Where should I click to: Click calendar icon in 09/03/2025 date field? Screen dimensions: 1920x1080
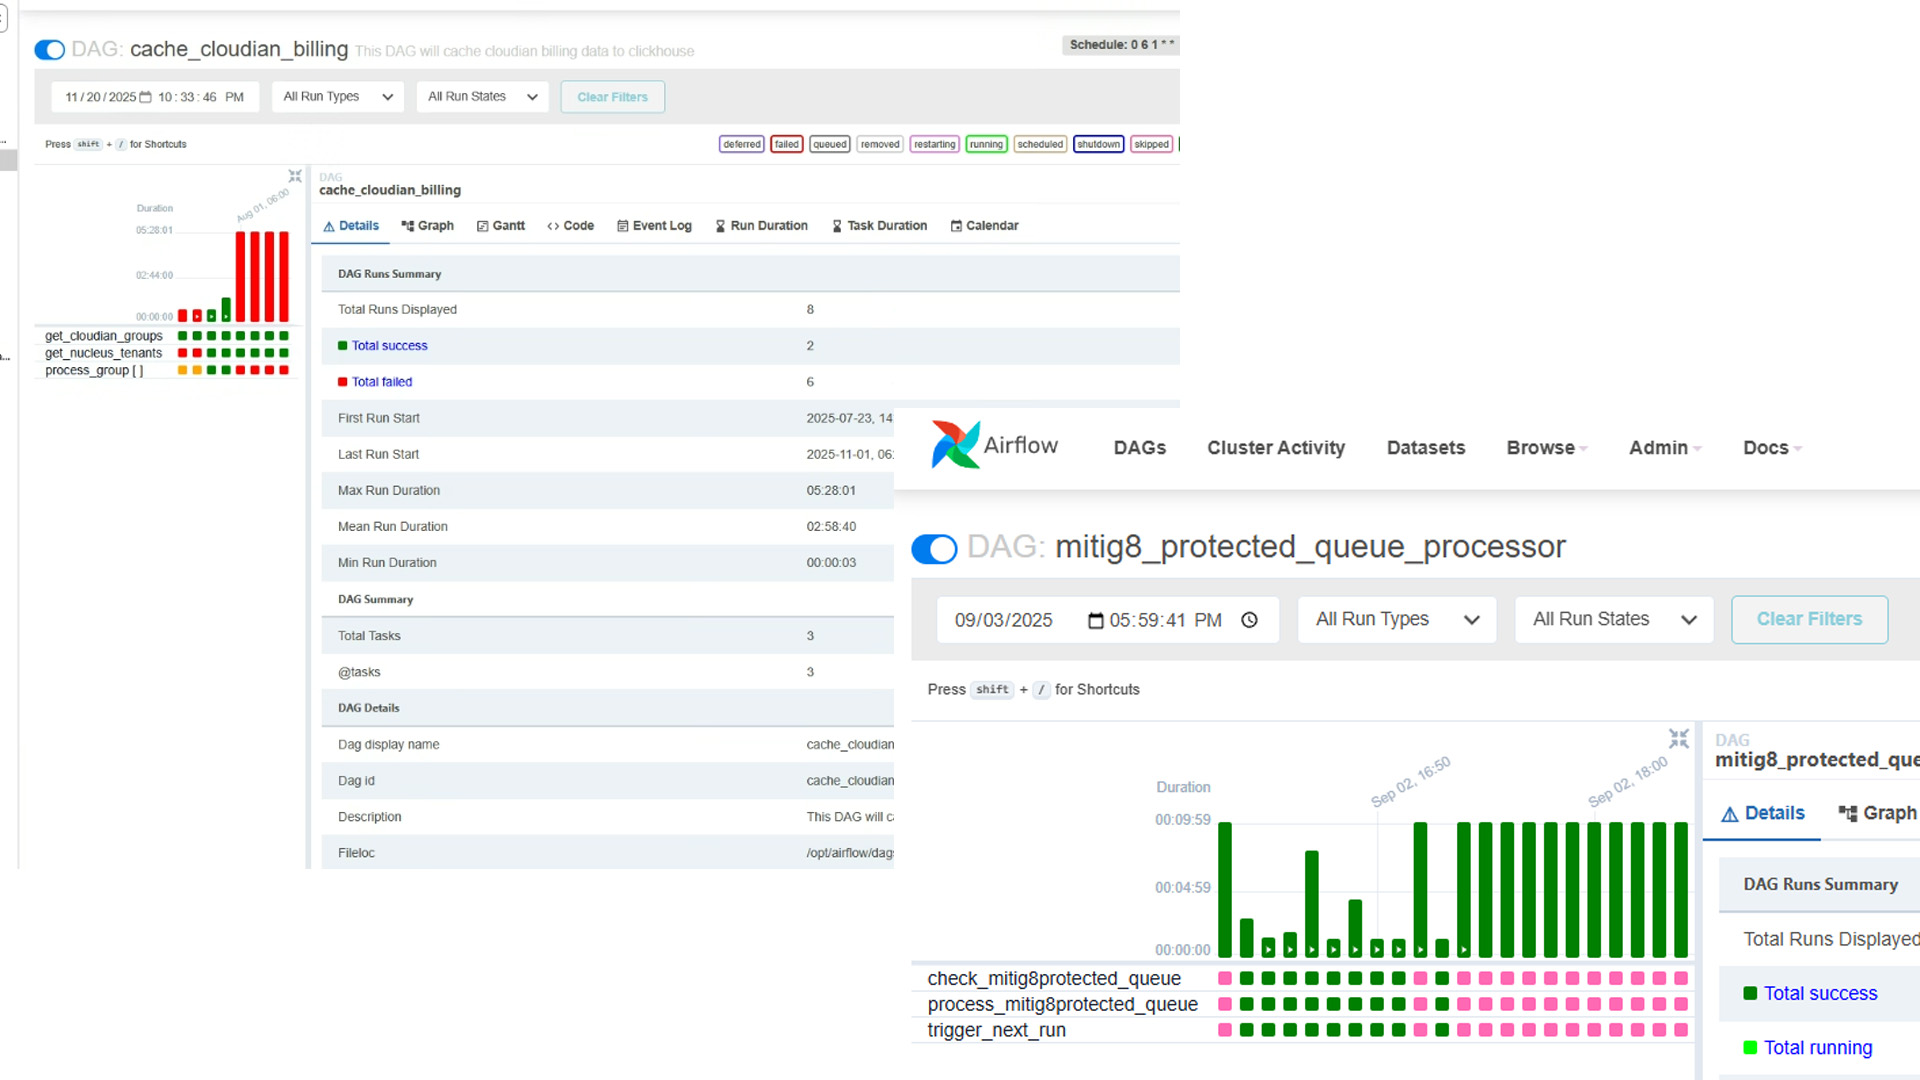pos(1095,621)
